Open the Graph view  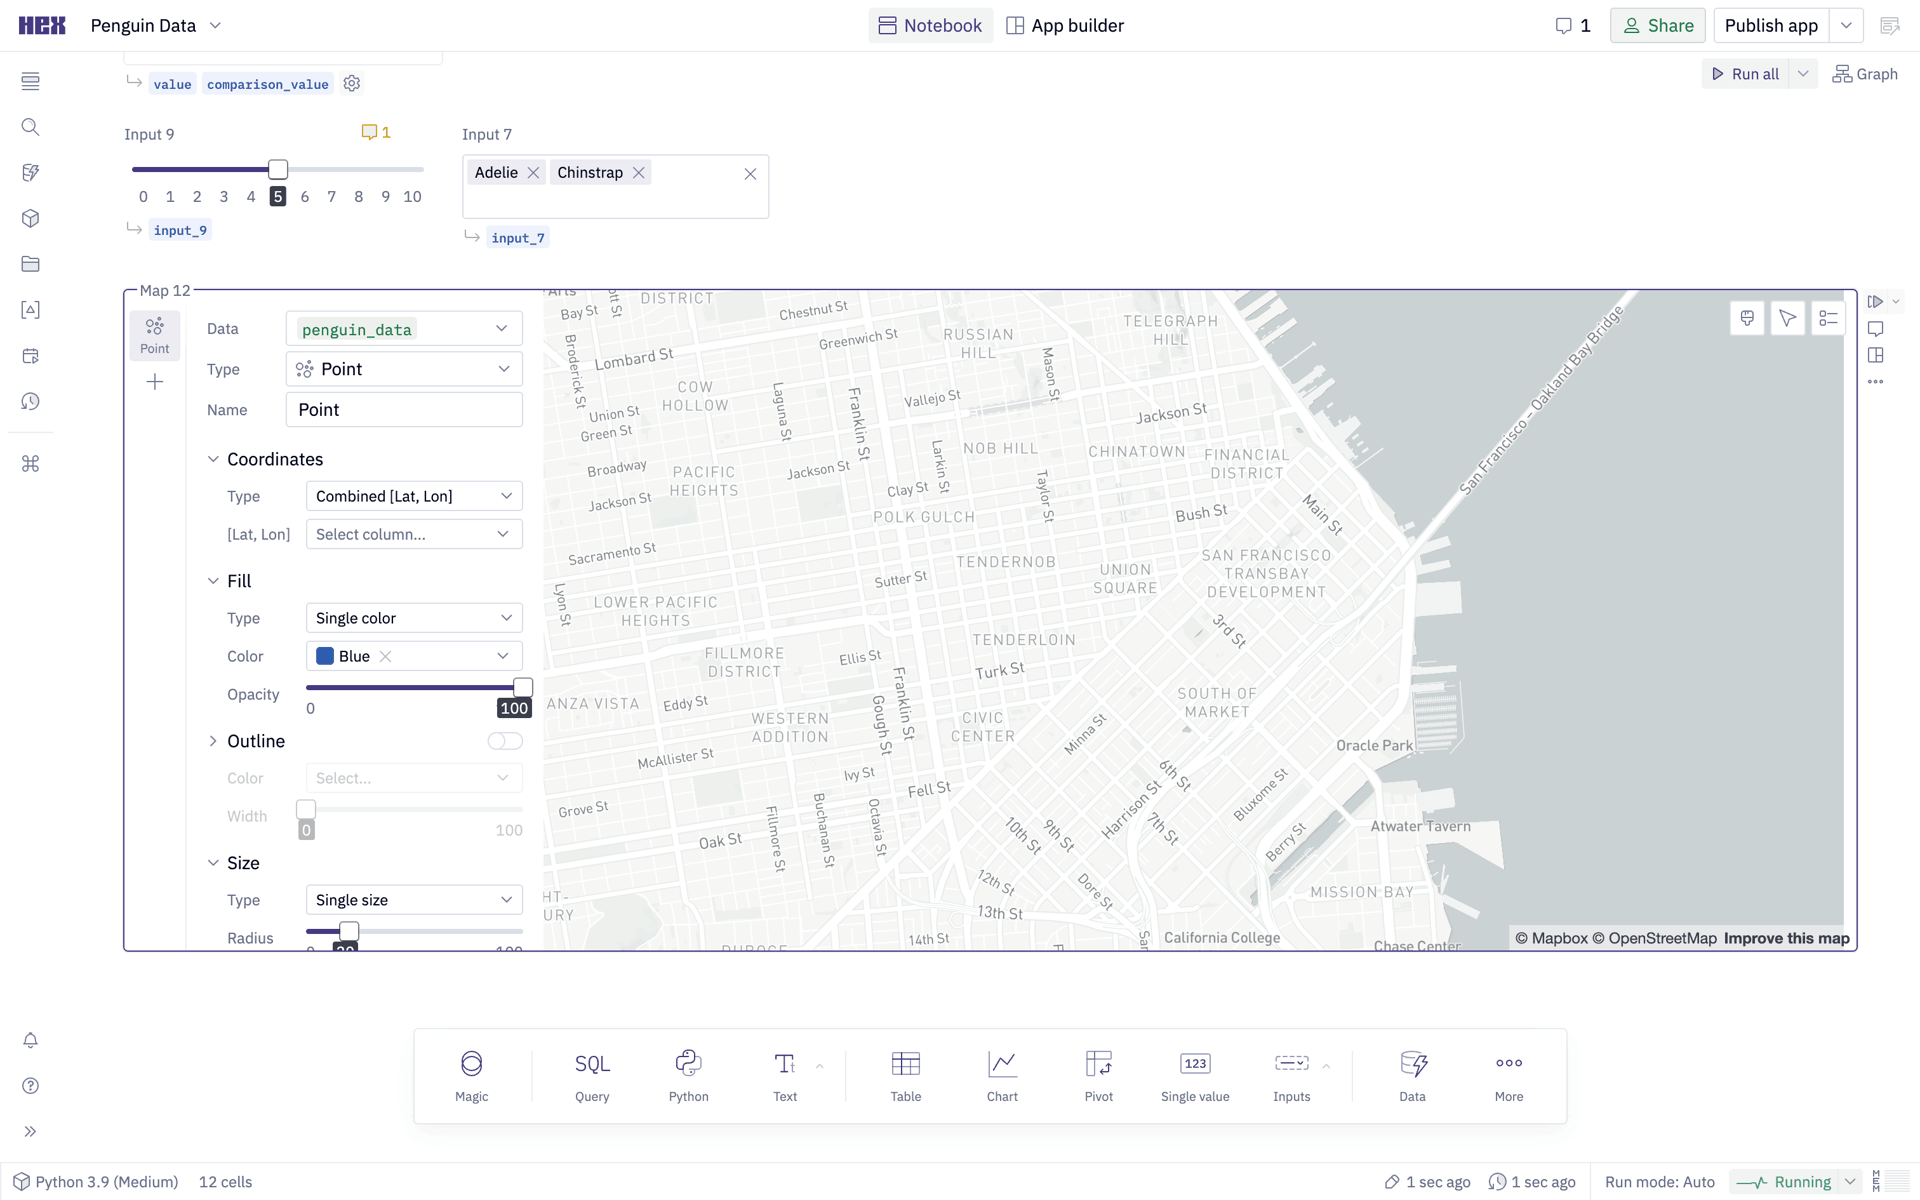[1865, 74]
